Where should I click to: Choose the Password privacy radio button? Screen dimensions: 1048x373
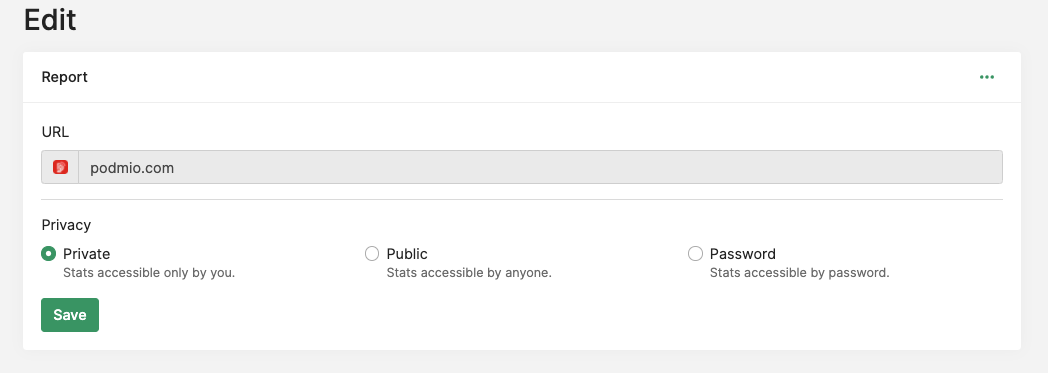(695, 253)
